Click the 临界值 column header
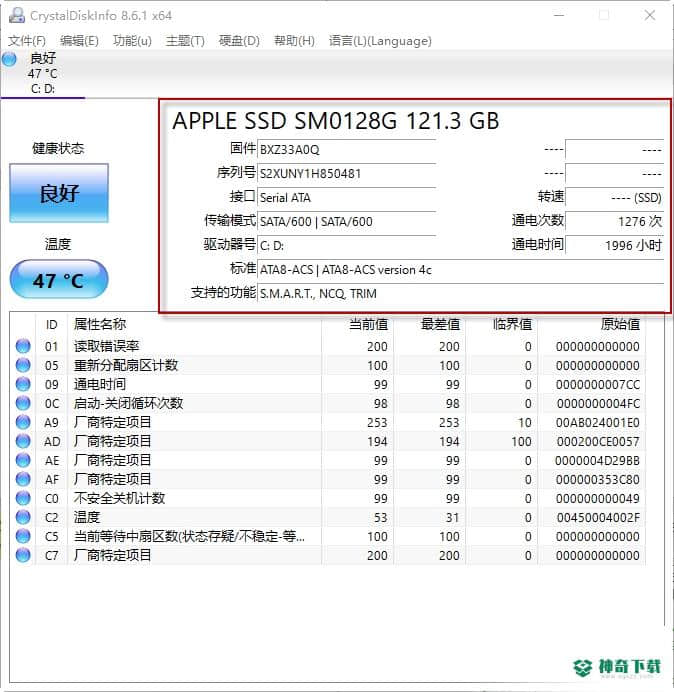This screenshot has width=674, height=692. point(512,324)
